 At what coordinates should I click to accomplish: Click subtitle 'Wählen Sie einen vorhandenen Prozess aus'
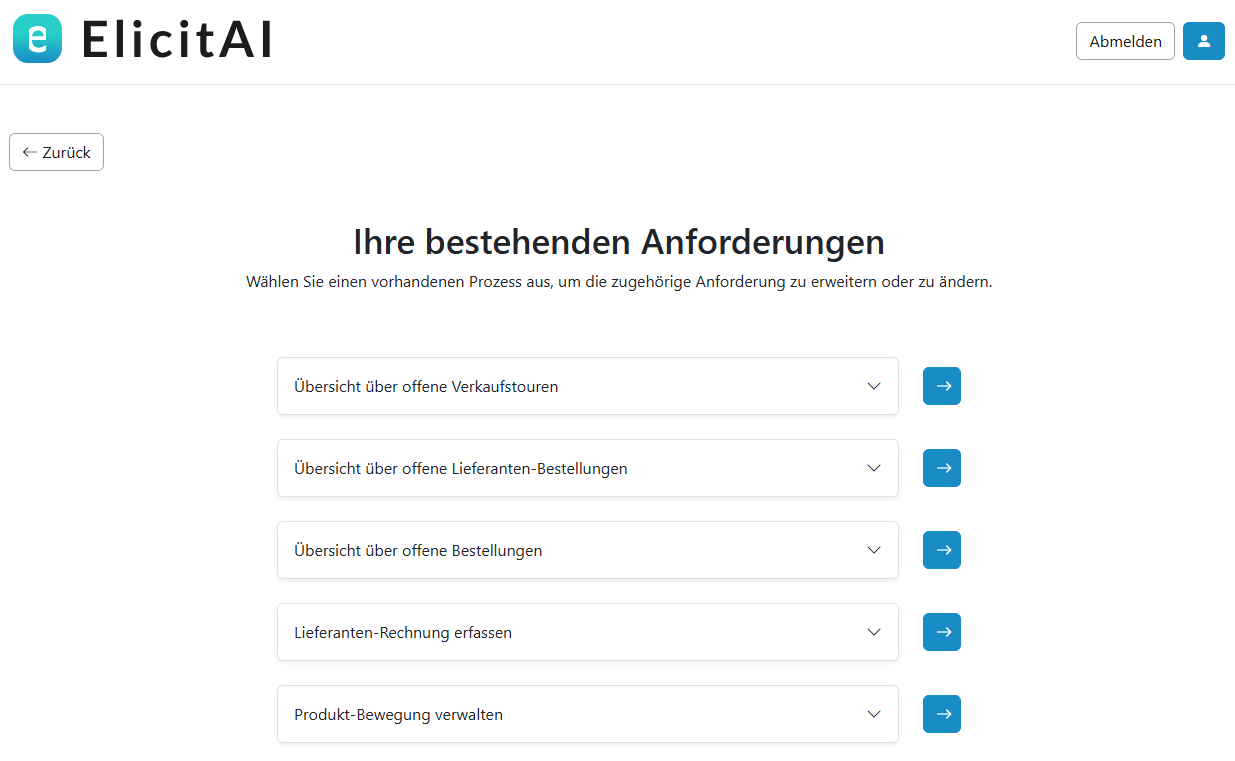point(399,282)
